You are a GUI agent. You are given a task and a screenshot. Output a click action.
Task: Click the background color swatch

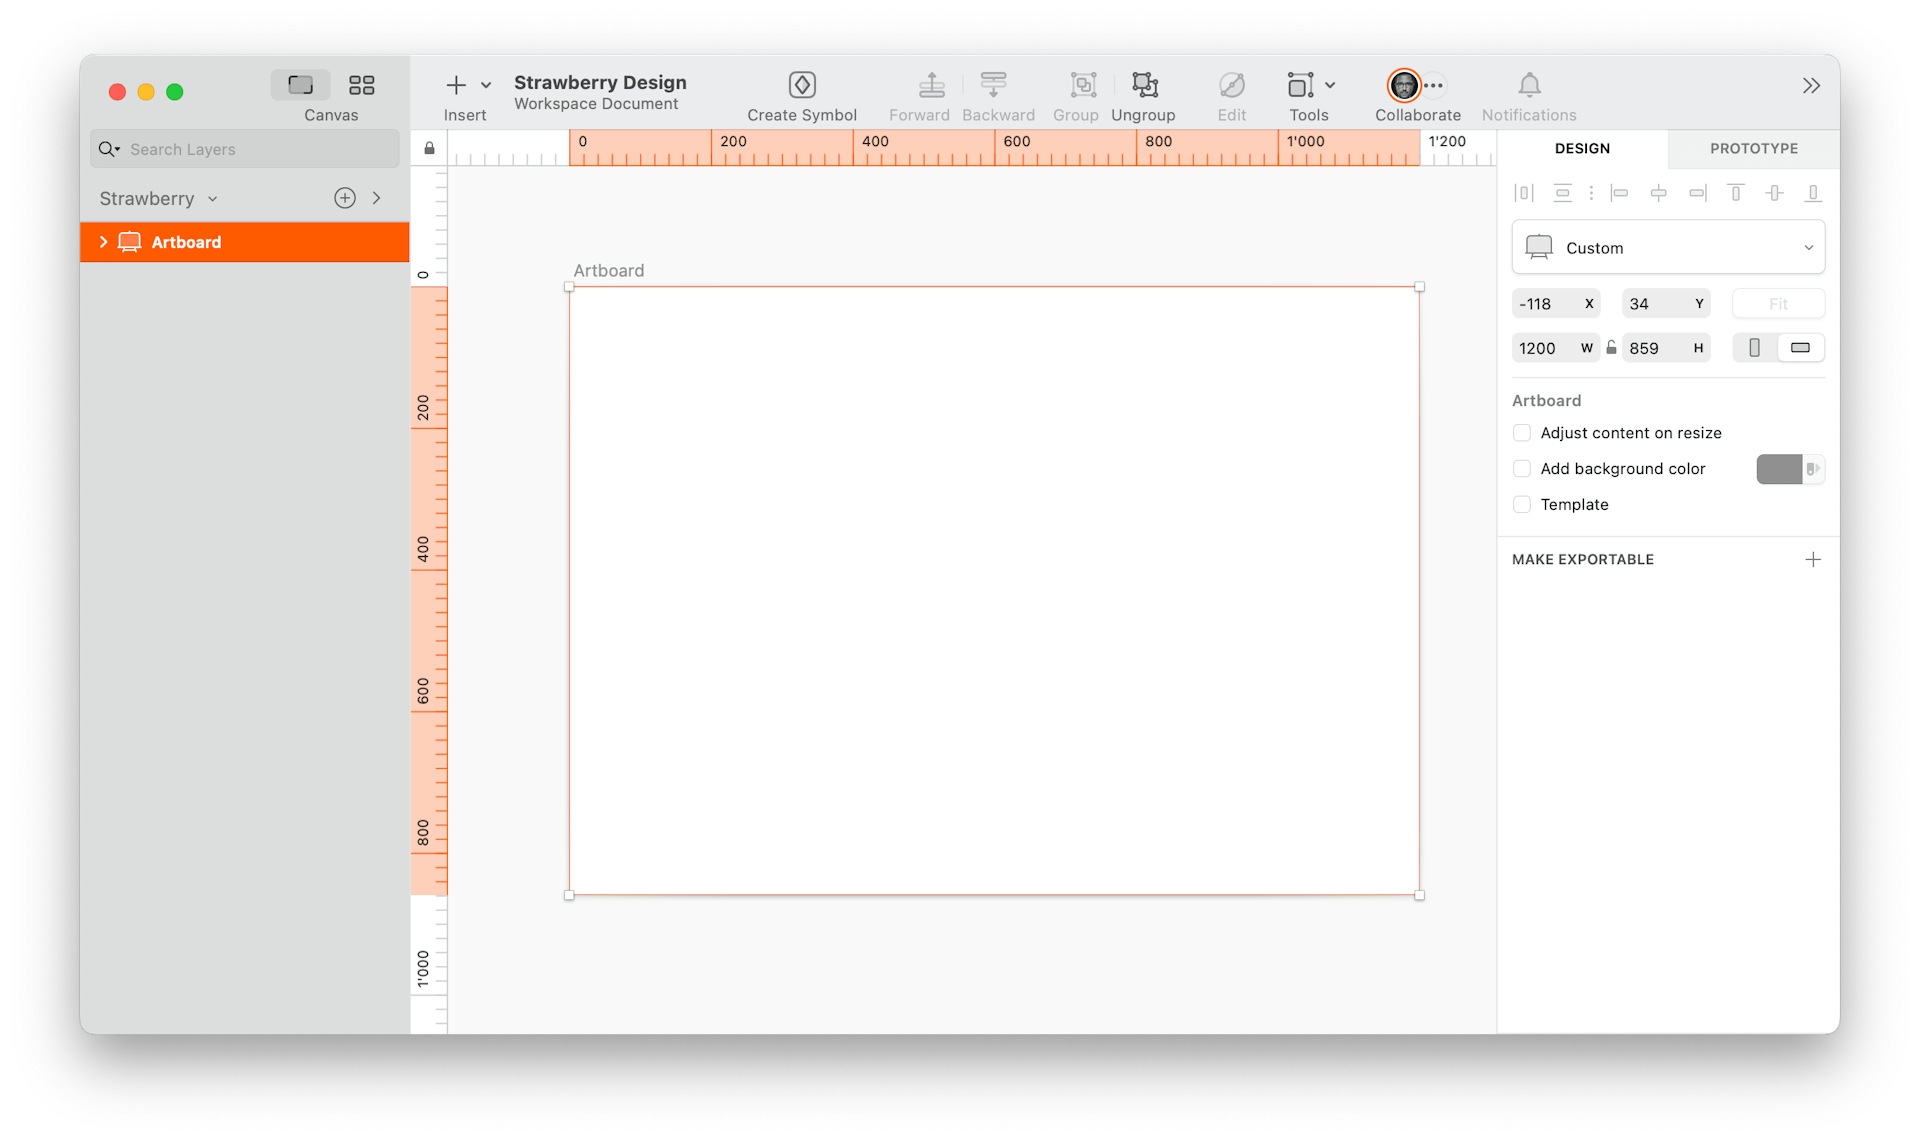point(1779,469)
